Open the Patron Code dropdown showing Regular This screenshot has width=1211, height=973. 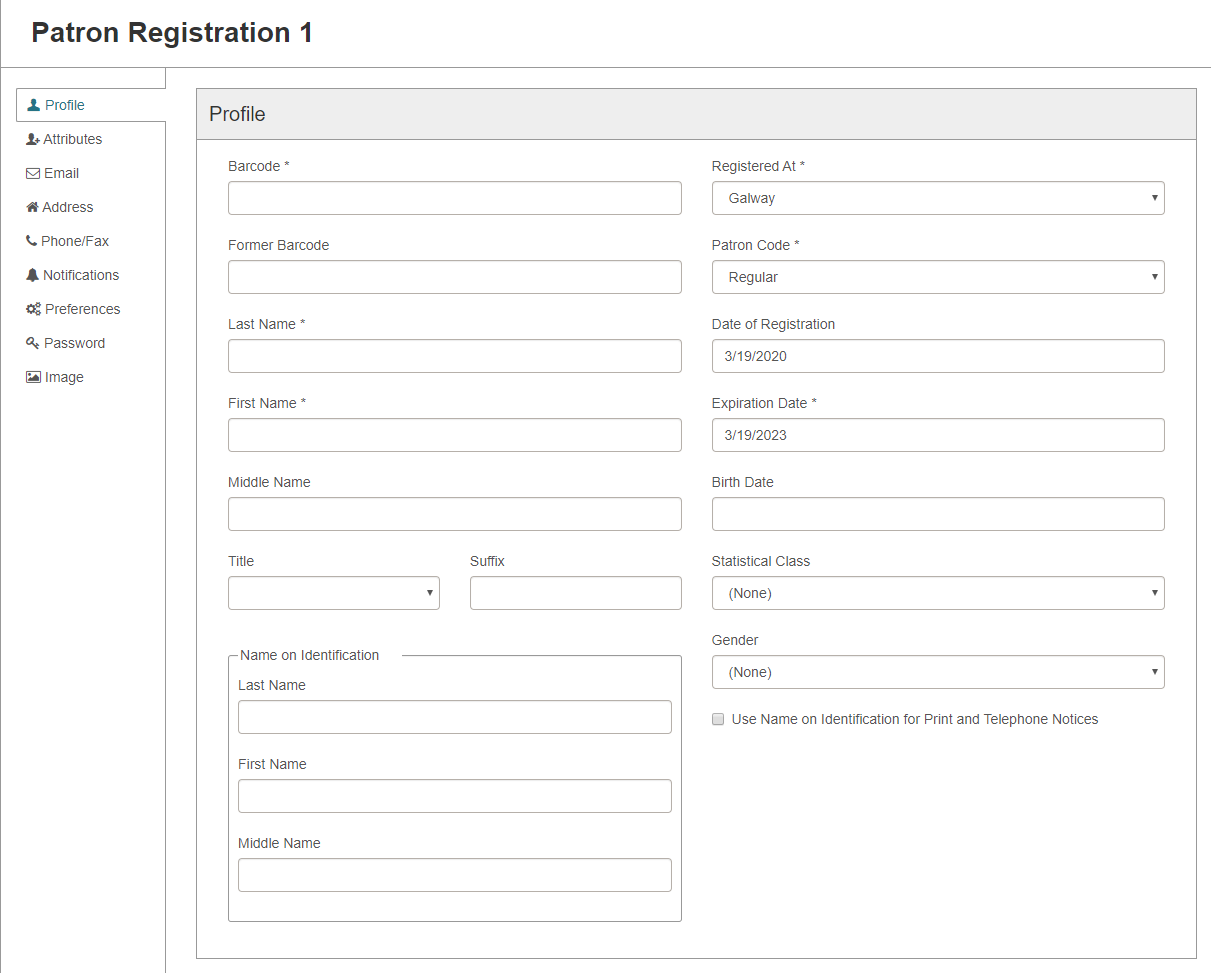(x=938, y=277)
